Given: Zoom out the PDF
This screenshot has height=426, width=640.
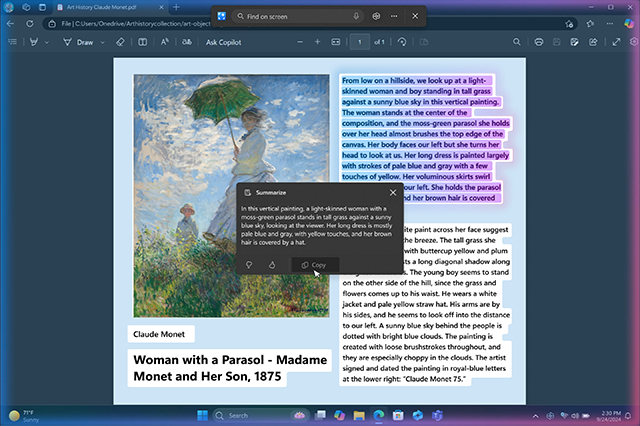Looking at the screenshot, I should [x=300, y=42].
